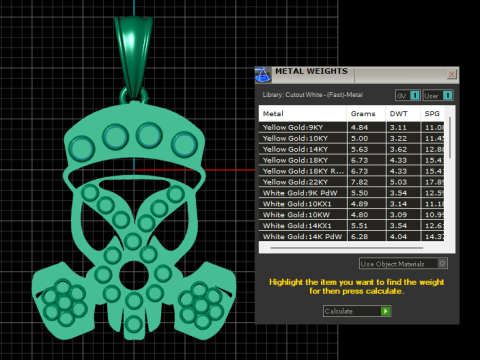Open the Use Object Materials dropdown
The image size is (480, 360).
coord(403,264)
